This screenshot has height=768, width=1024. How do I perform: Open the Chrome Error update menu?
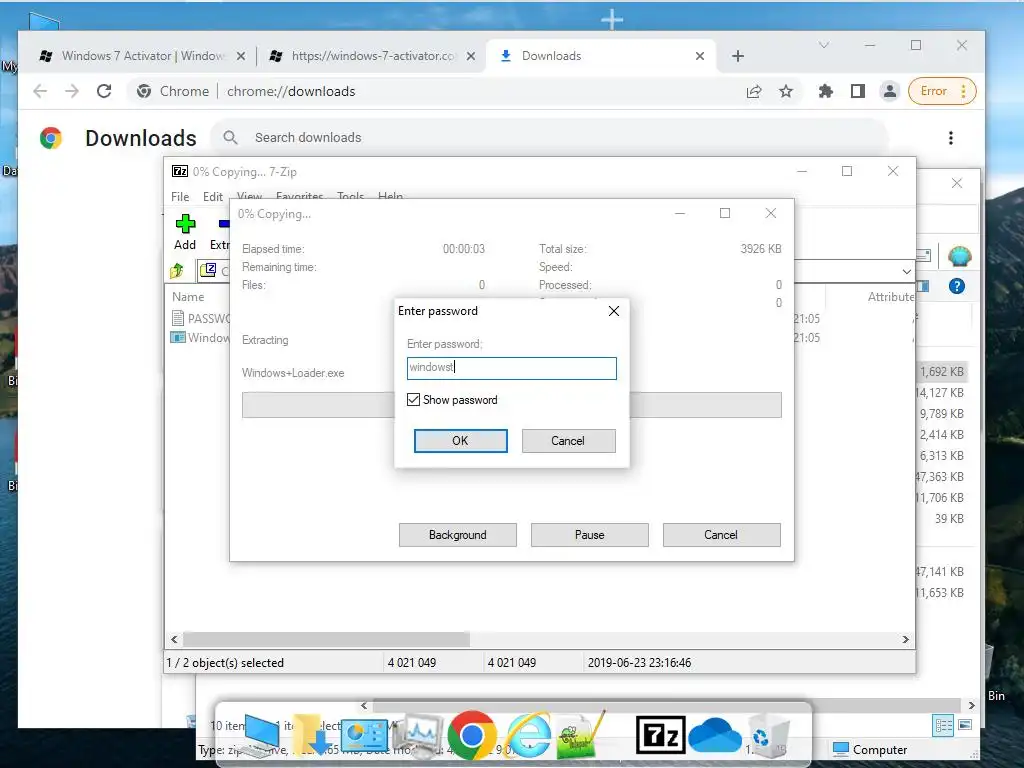[942, 91]
